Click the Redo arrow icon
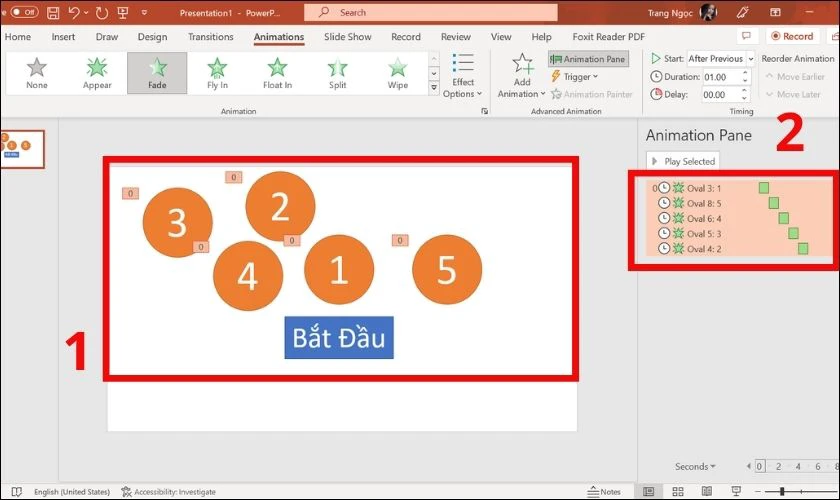This screenshot has height=500, width=840. 101,12
